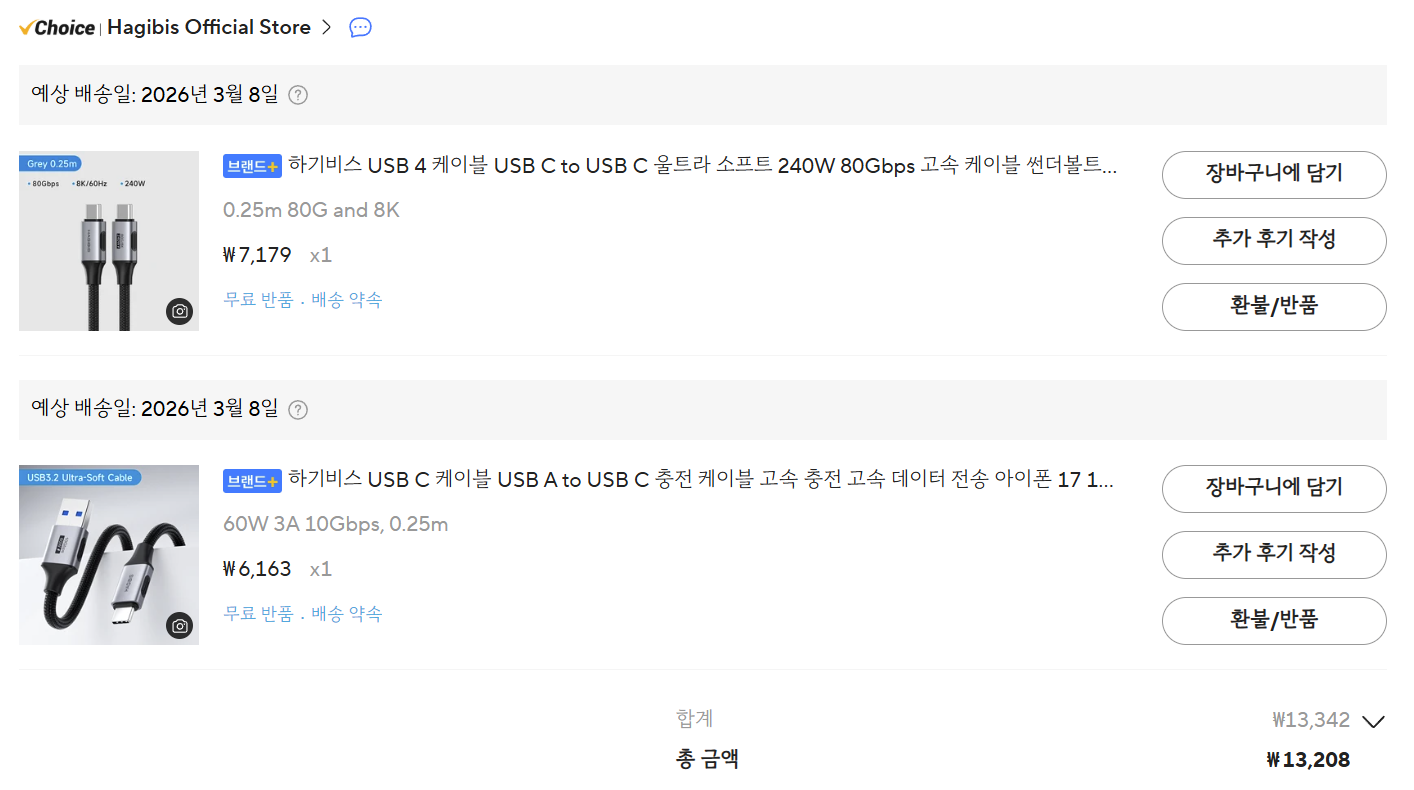The image size is (1414, 790).
Task: Write additional review for USB A cable
Action: point(1273,554)
